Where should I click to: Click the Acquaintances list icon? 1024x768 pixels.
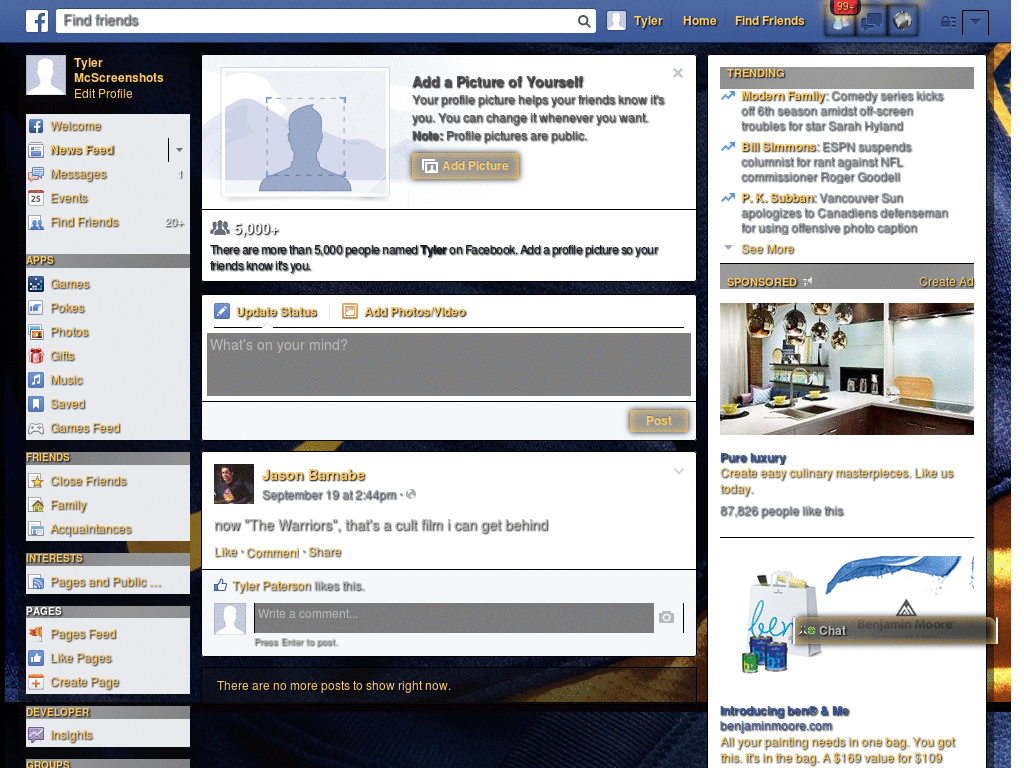[x=36, y=530]
